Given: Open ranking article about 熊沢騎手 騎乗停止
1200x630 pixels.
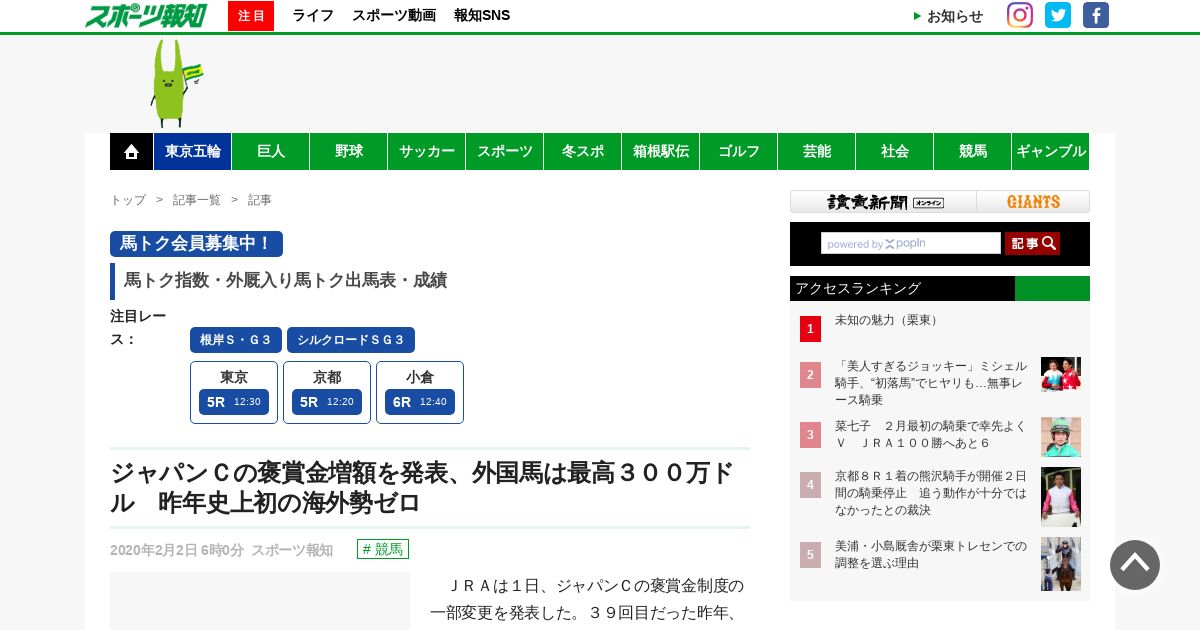Looking at the screenshot, I should click(931, 493).
